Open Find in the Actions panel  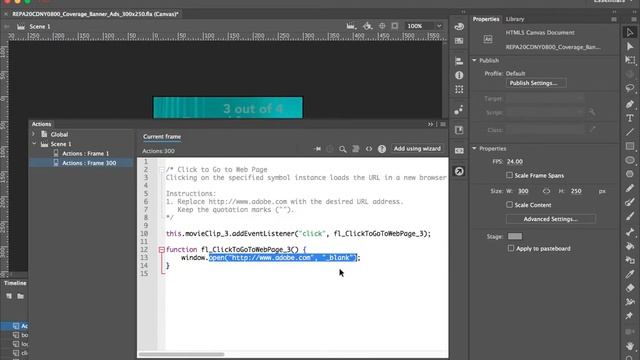[342, 149]
